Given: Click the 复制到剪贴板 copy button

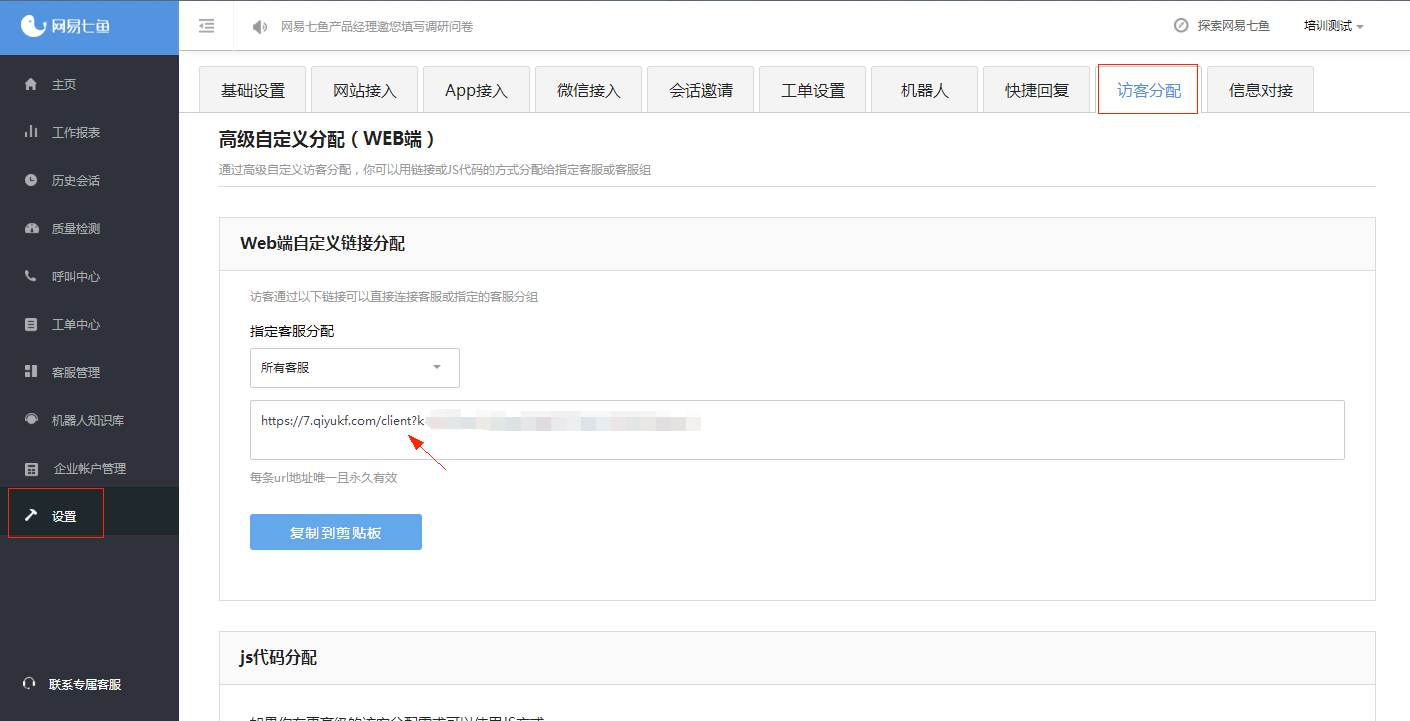Looking at the screenshot, I should pos(335,531).
